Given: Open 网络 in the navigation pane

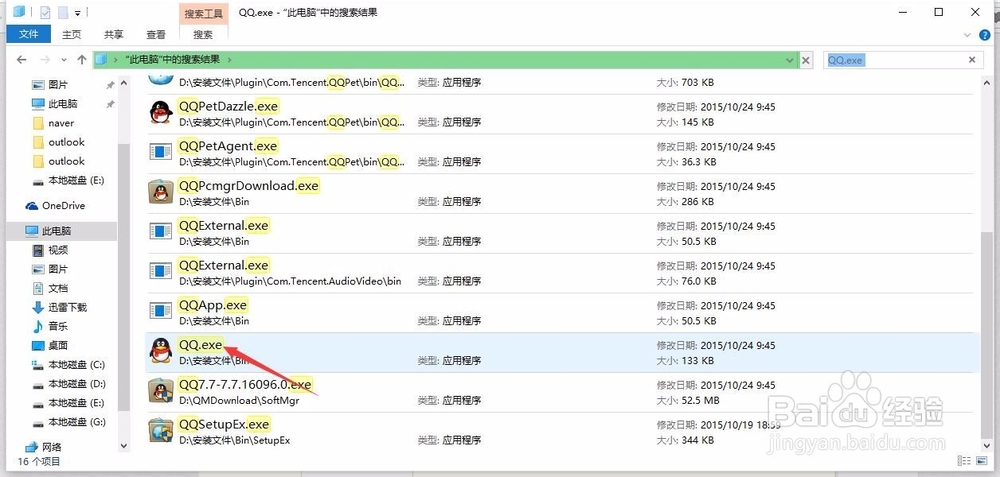Looking at the screenshot, I should [x=43, y=447].
